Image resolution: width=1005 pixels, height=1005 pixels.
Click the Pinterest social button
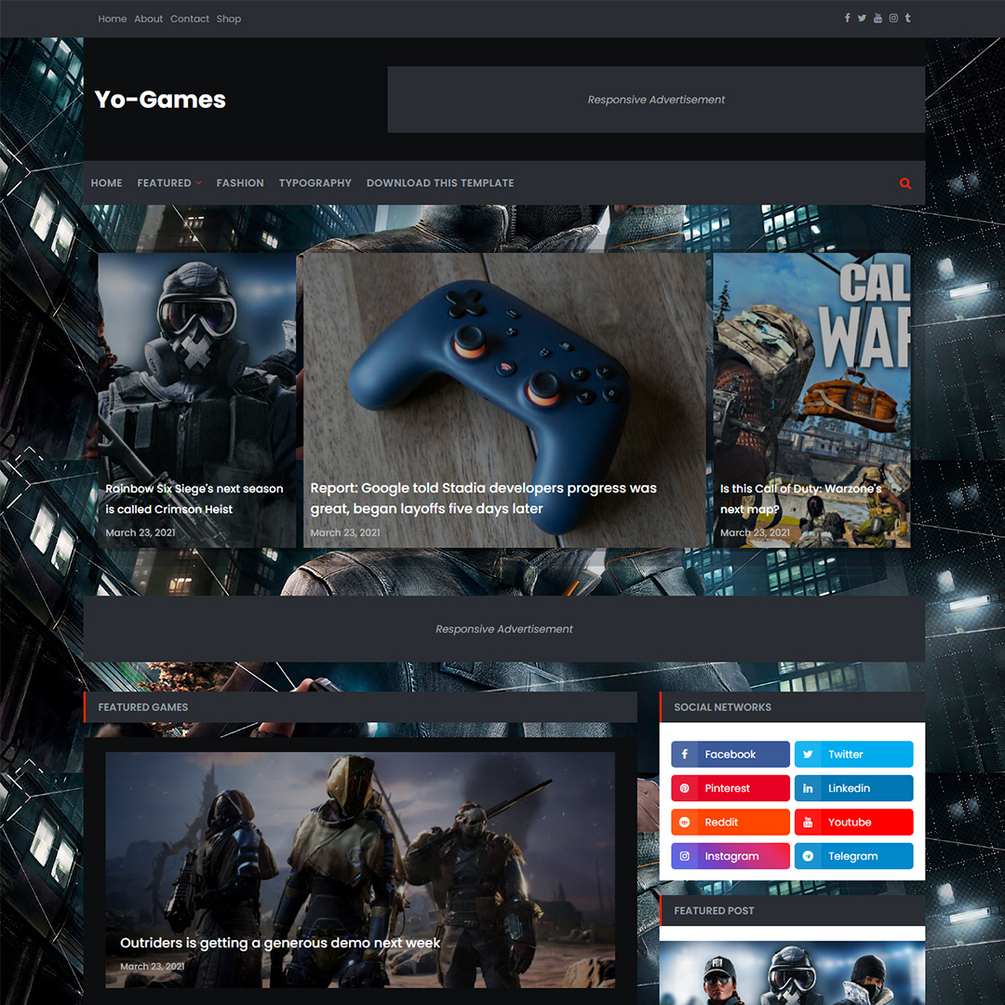tap(730, 788)
